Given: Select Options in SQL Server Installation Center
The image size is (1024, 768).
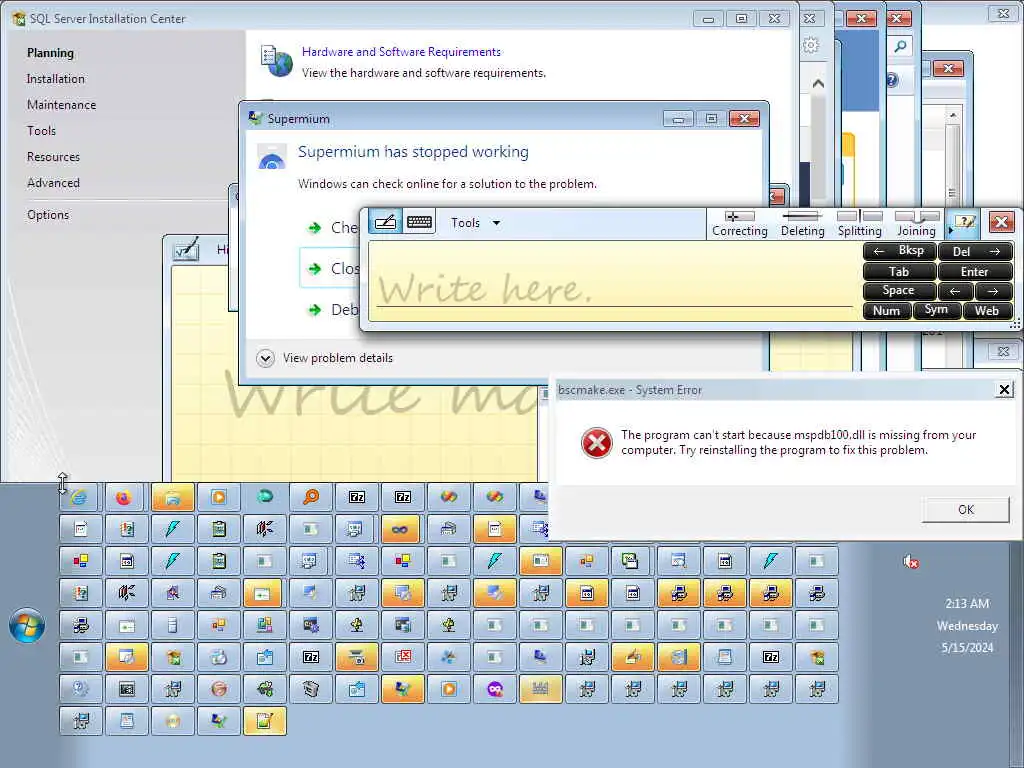Looking at the screenshot, I should coord(48,215).
